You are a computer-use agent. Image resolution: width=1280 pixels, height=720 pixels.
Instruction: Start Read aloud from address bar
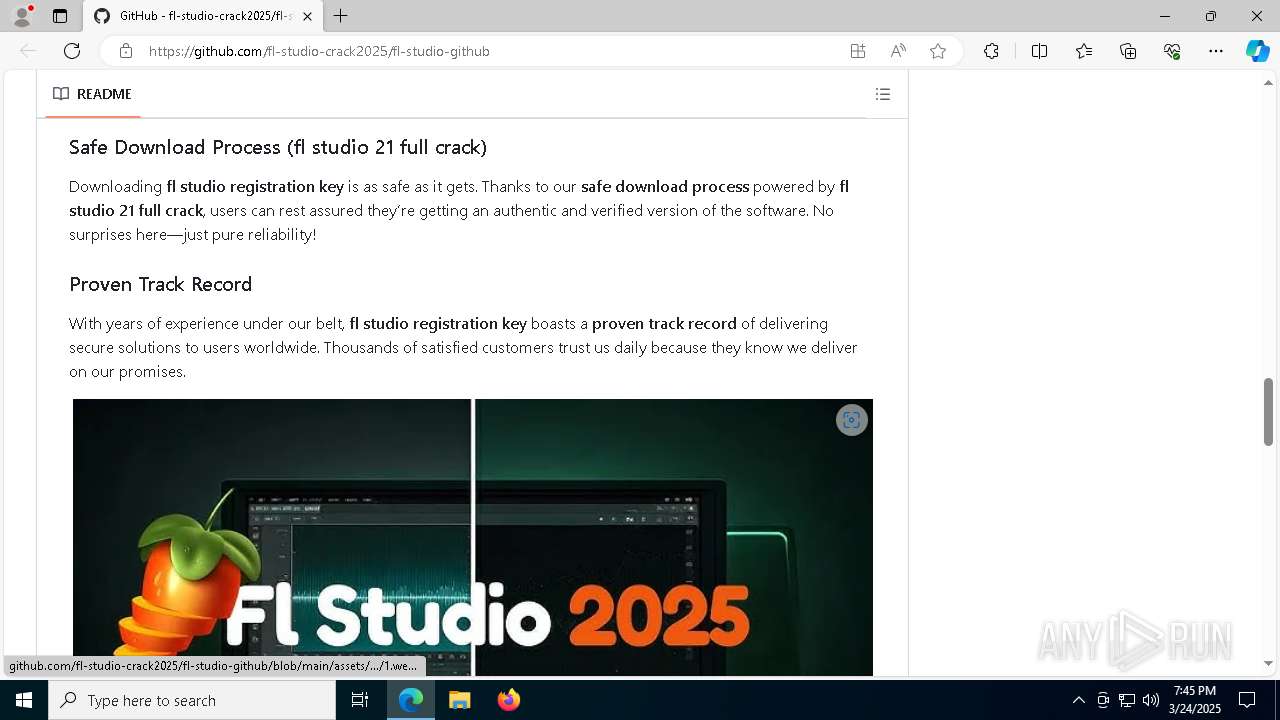(898, 51)
